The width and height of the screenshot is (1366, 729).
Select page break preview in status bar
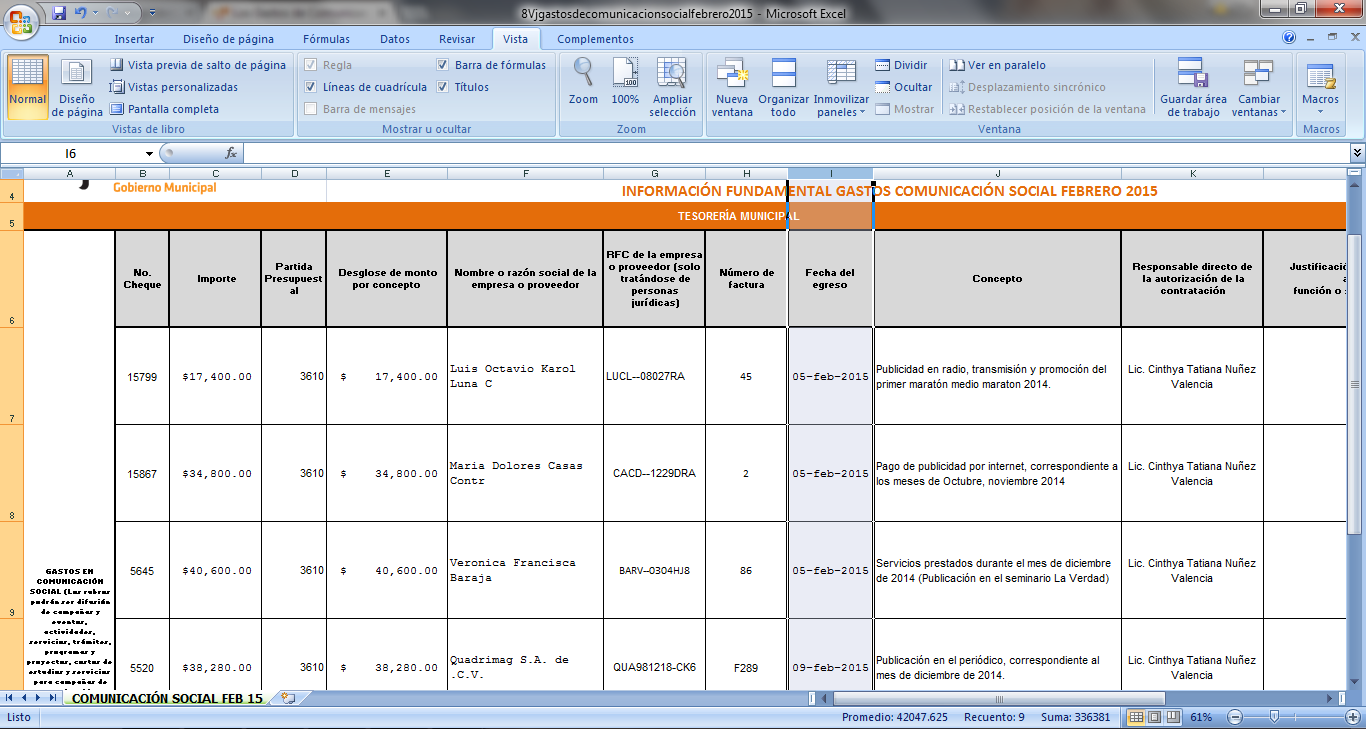point(1172,717)
